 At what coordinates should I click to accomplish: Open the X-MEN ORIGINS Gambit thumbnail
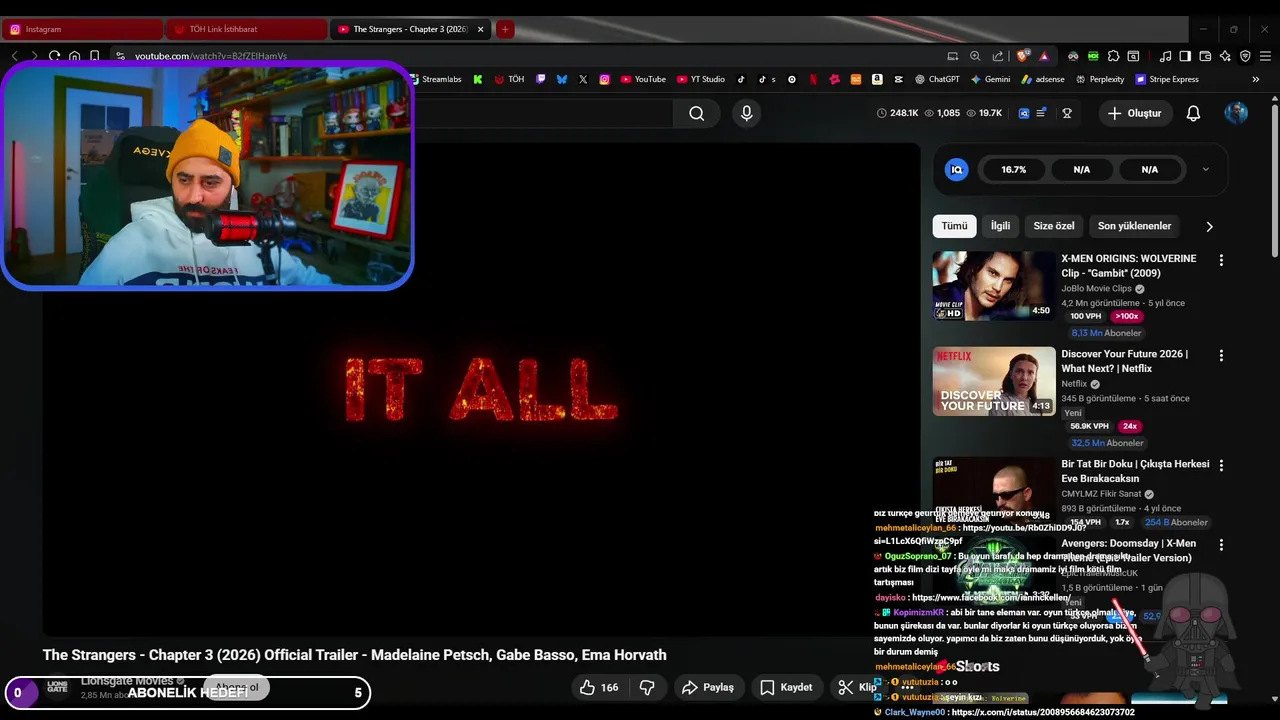click(994, 286)
